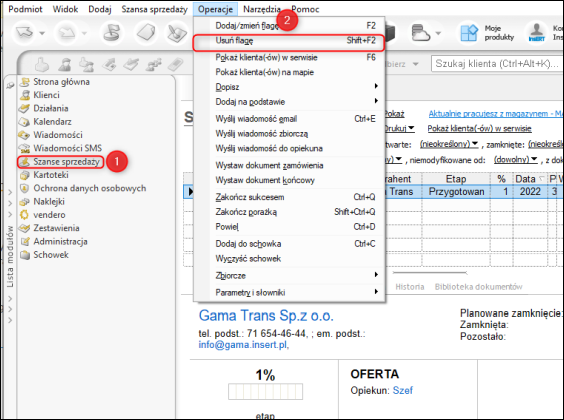
Task: Click the info@gama.insert.pl email link
Action: [x=242, y=345]
